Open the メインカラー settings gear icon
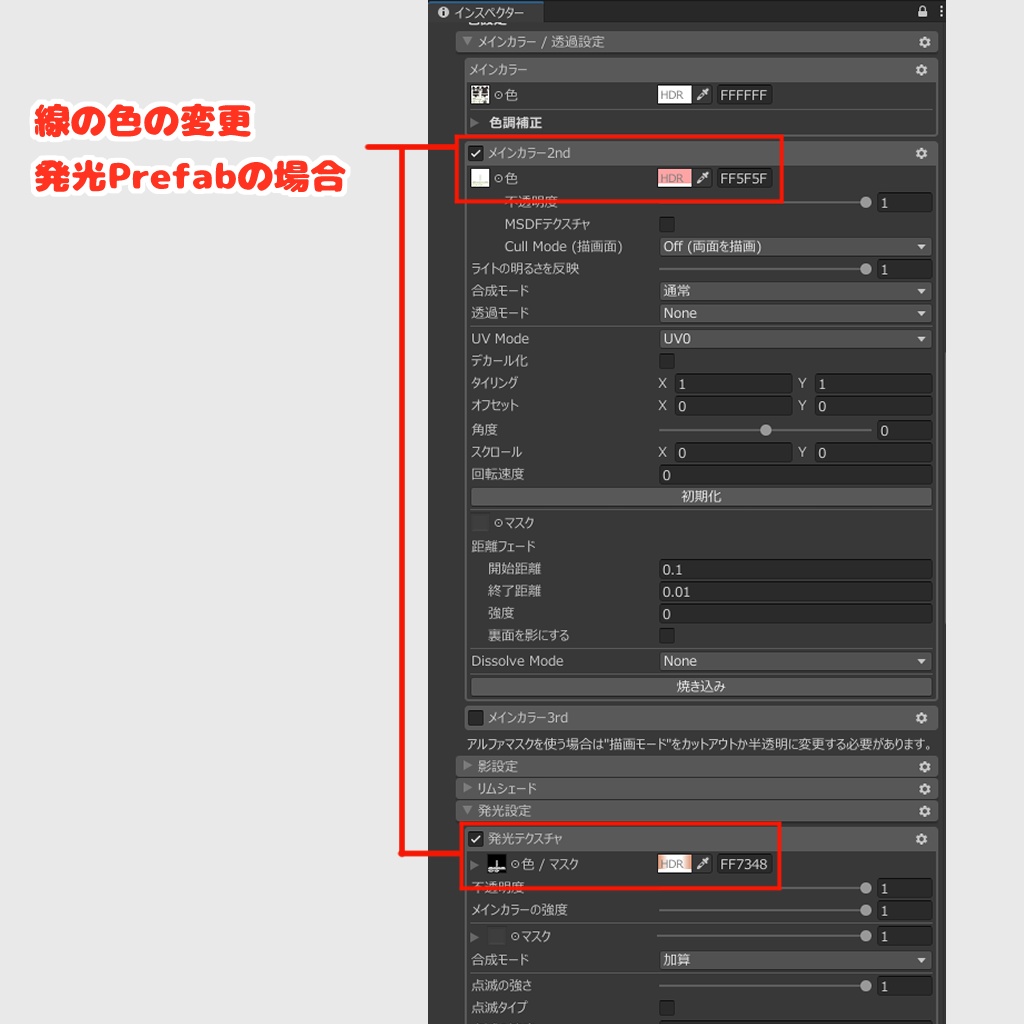The image size is (1024, 1024). pos(923,70)
